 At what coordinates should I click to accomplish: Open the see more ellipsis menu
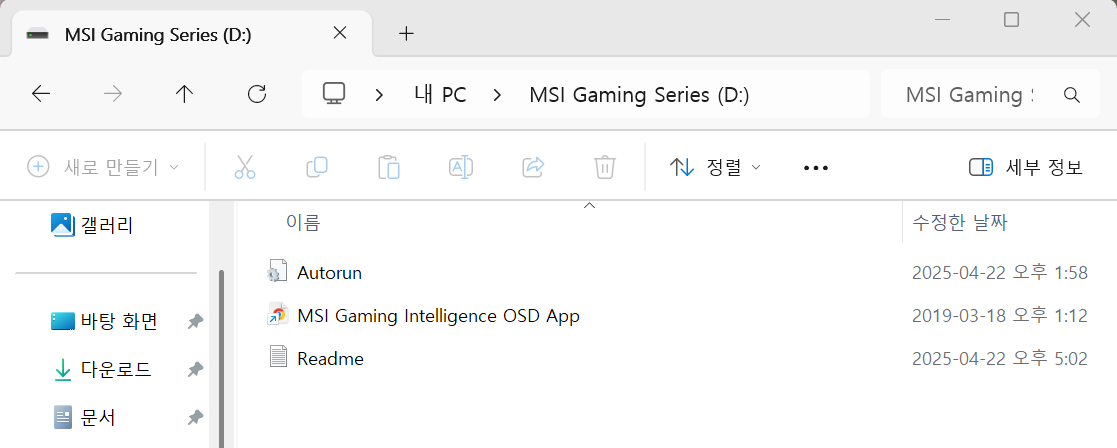(816, 168)
